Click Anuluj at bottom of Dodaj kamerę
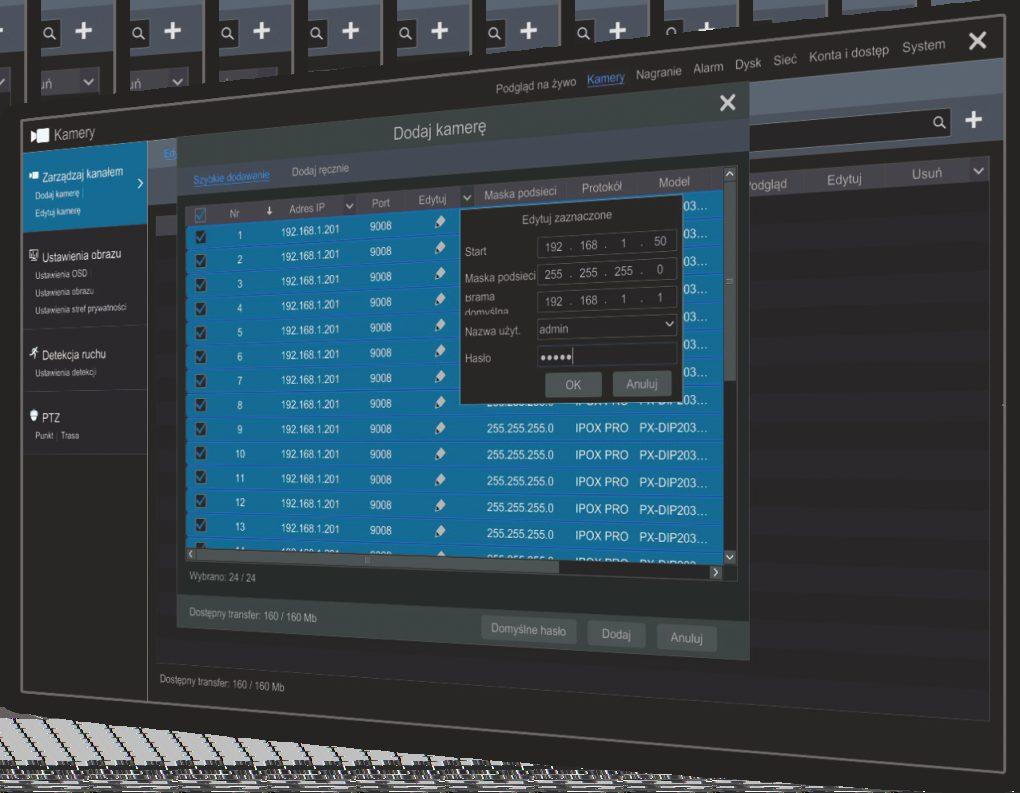 pos(686,638)
